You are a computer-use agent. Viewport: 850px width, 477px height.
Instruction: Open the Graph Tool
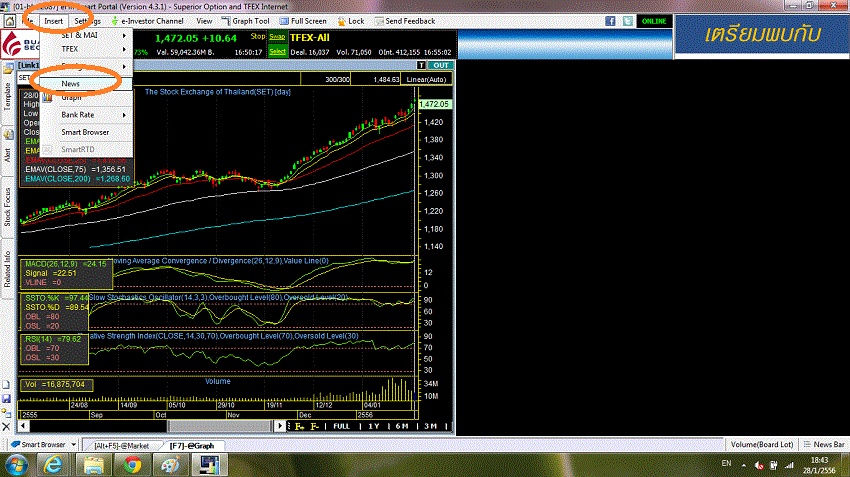point(245,21)
